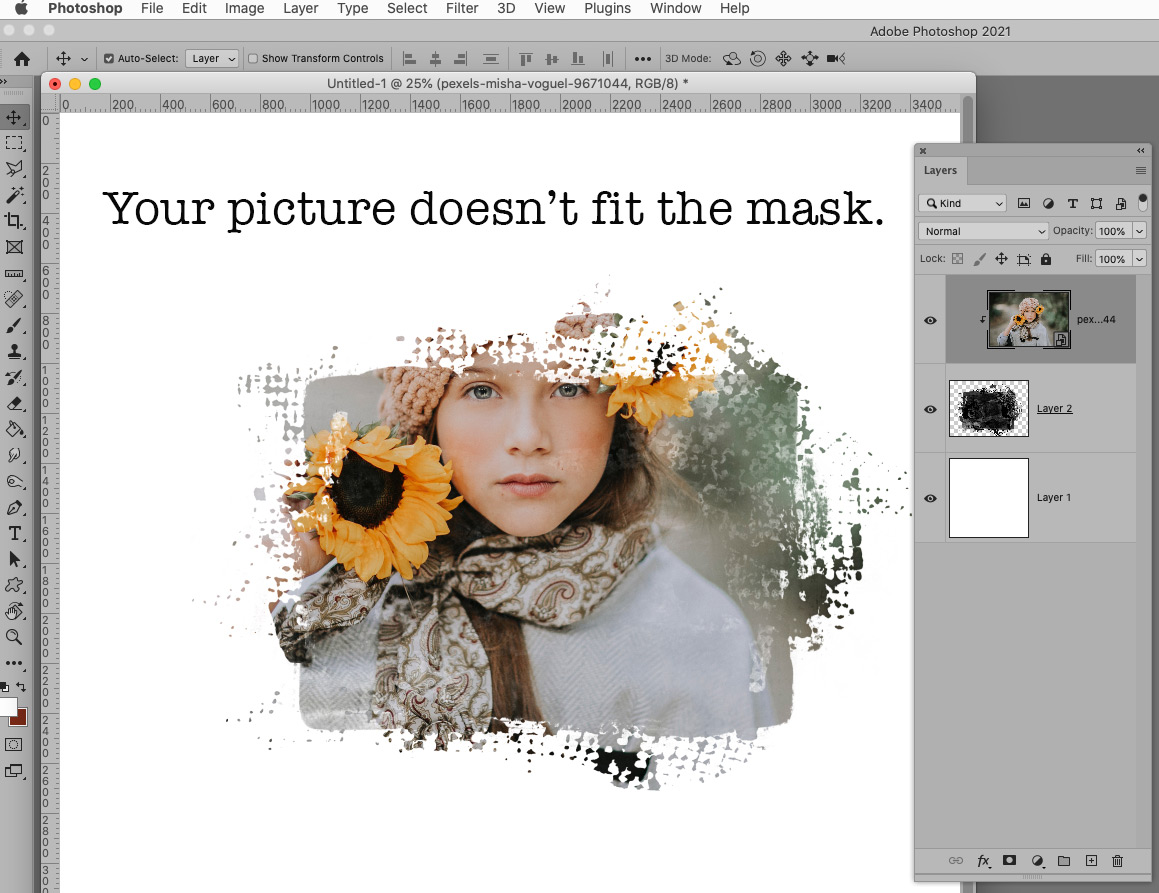
Task: Open the Normal blend mode dropdown
Action: coord(983,231)
